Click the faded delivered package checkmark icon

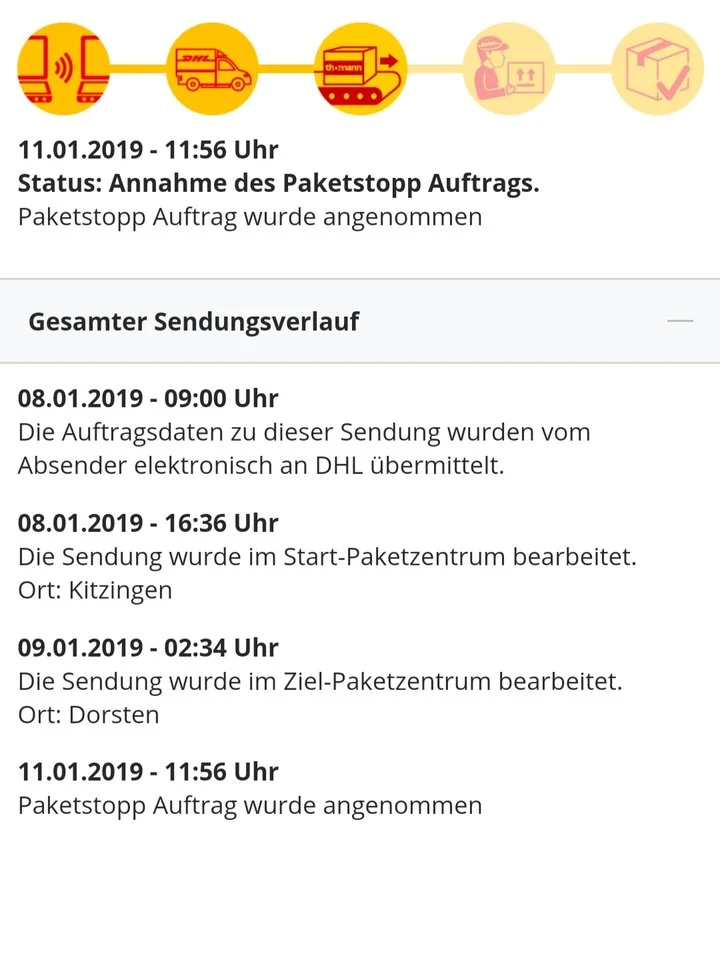click(x=657, y=68)
